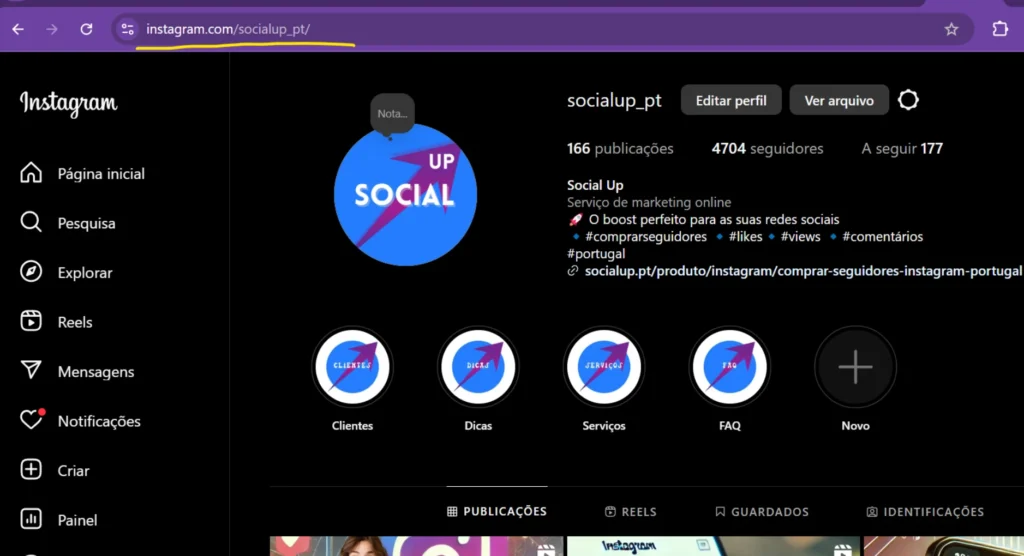
Task: Switch to the IDENTIFICAÇÕES tab
Action: 925,512
